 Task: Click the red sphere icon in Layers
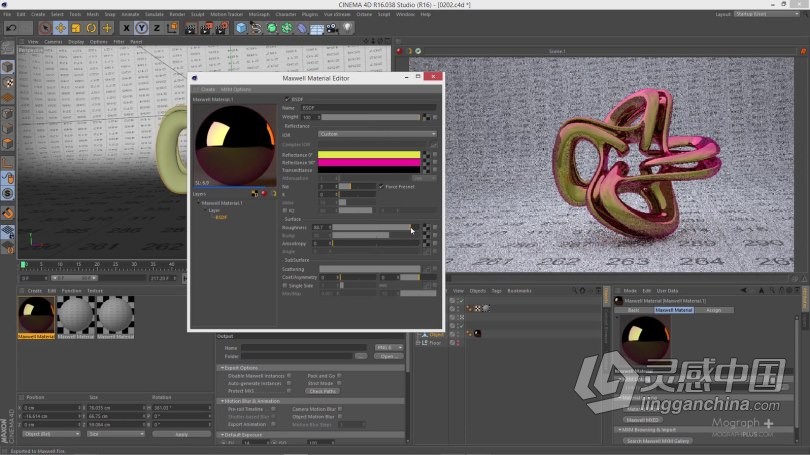click(x=264, y=194)
